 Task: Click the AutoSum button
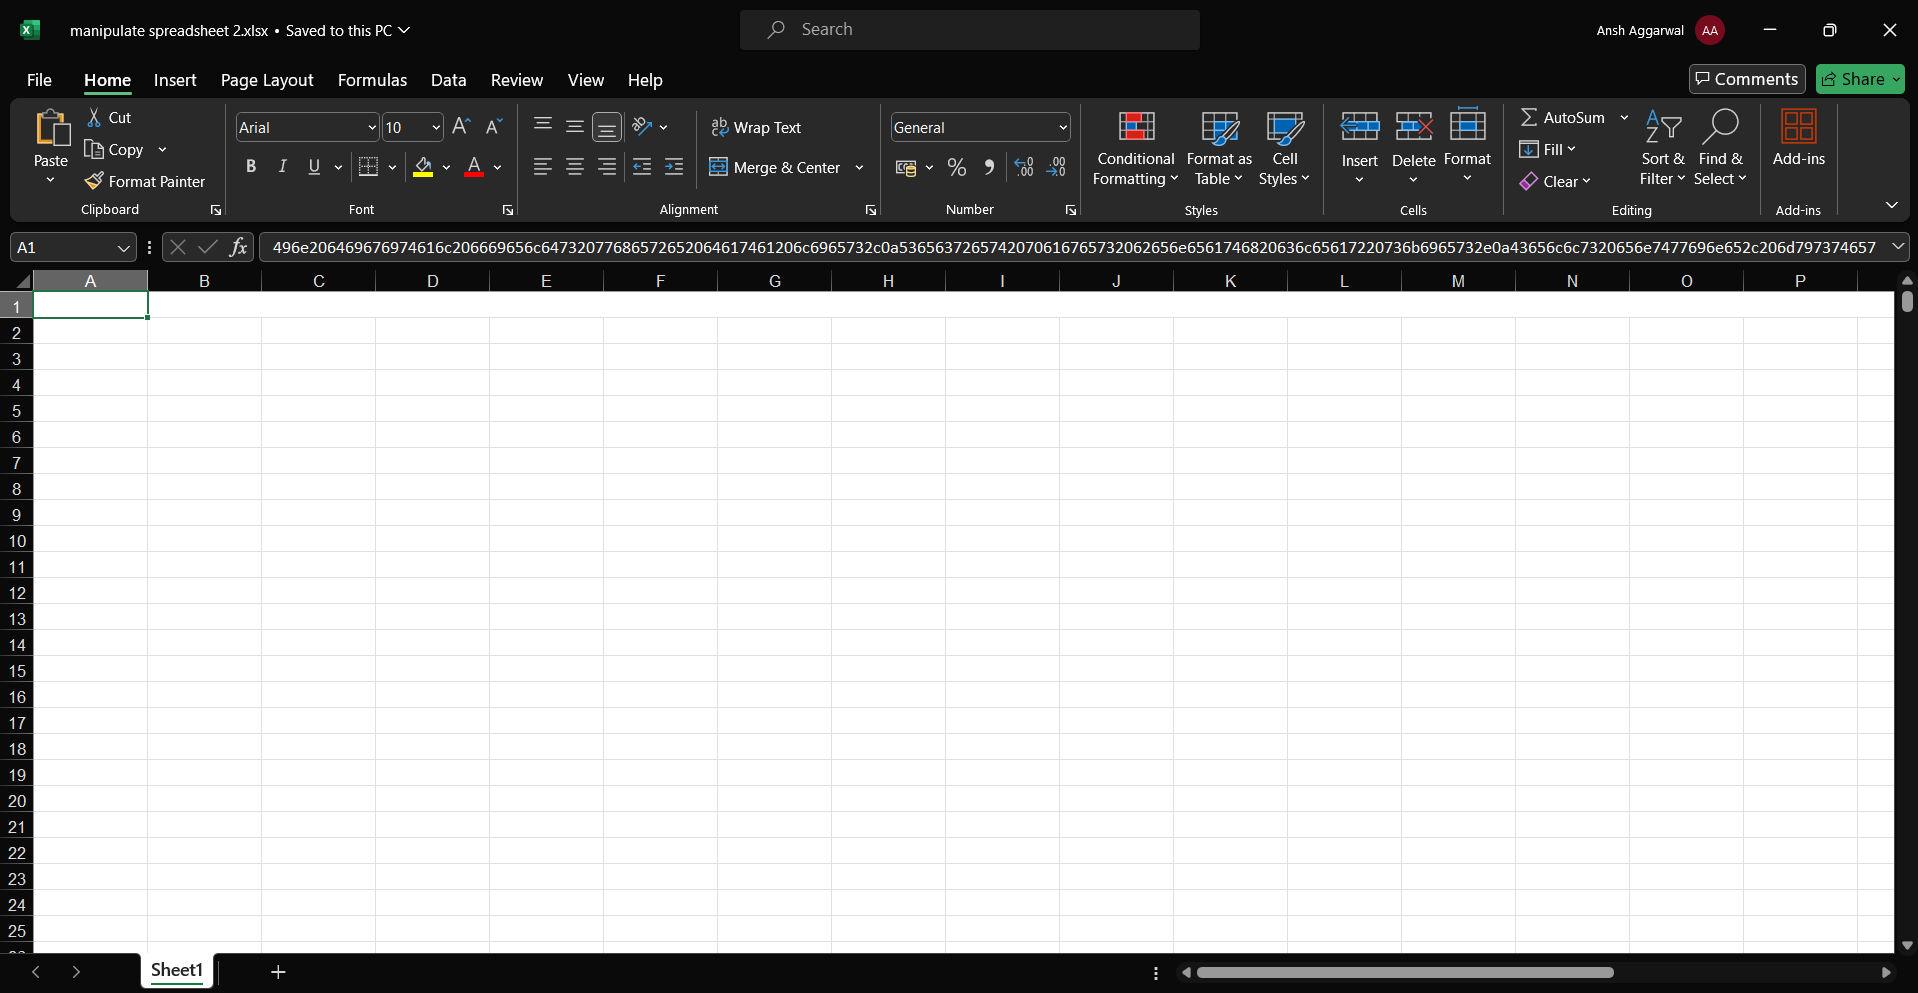[x=1562, y=118]
